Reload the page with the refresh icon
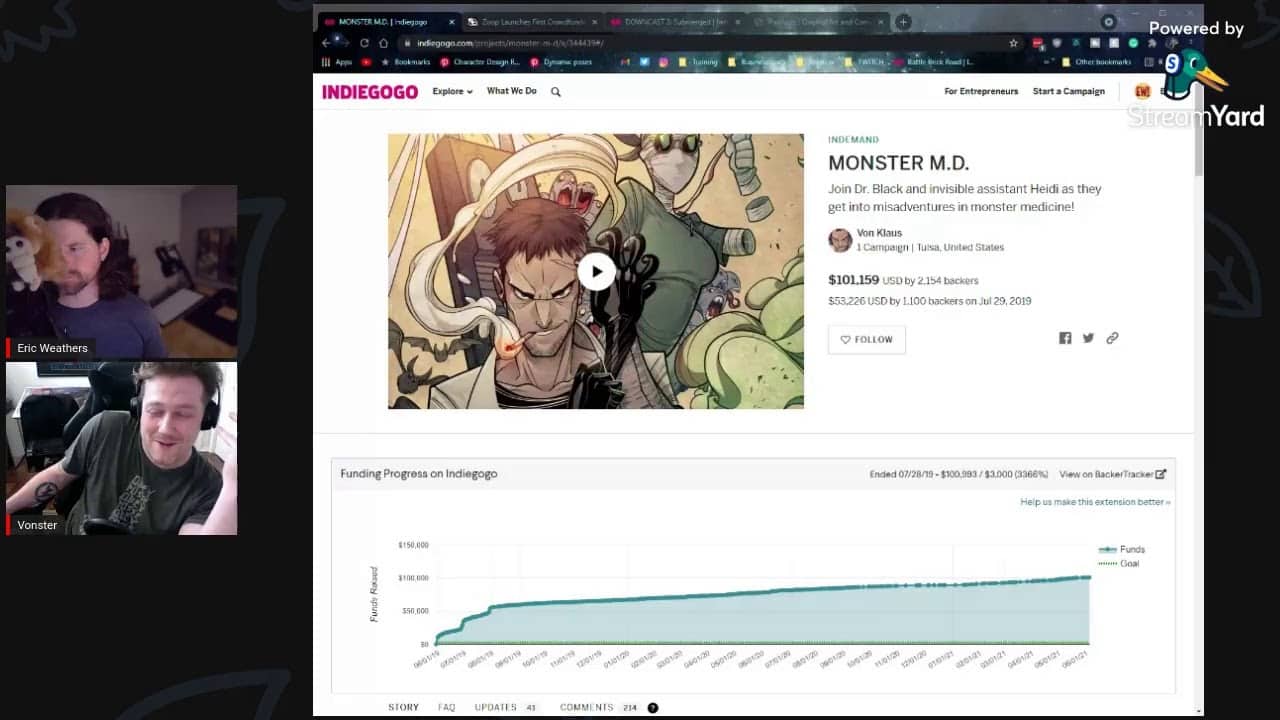1280x720 pixels. (x=364, y=43)
